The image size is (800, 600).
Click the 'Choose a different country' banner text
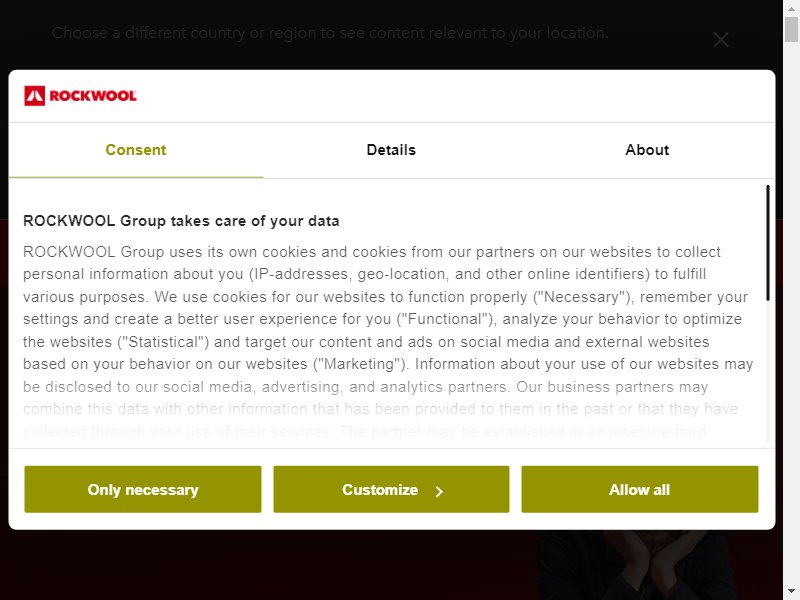[x=330, y=33]
